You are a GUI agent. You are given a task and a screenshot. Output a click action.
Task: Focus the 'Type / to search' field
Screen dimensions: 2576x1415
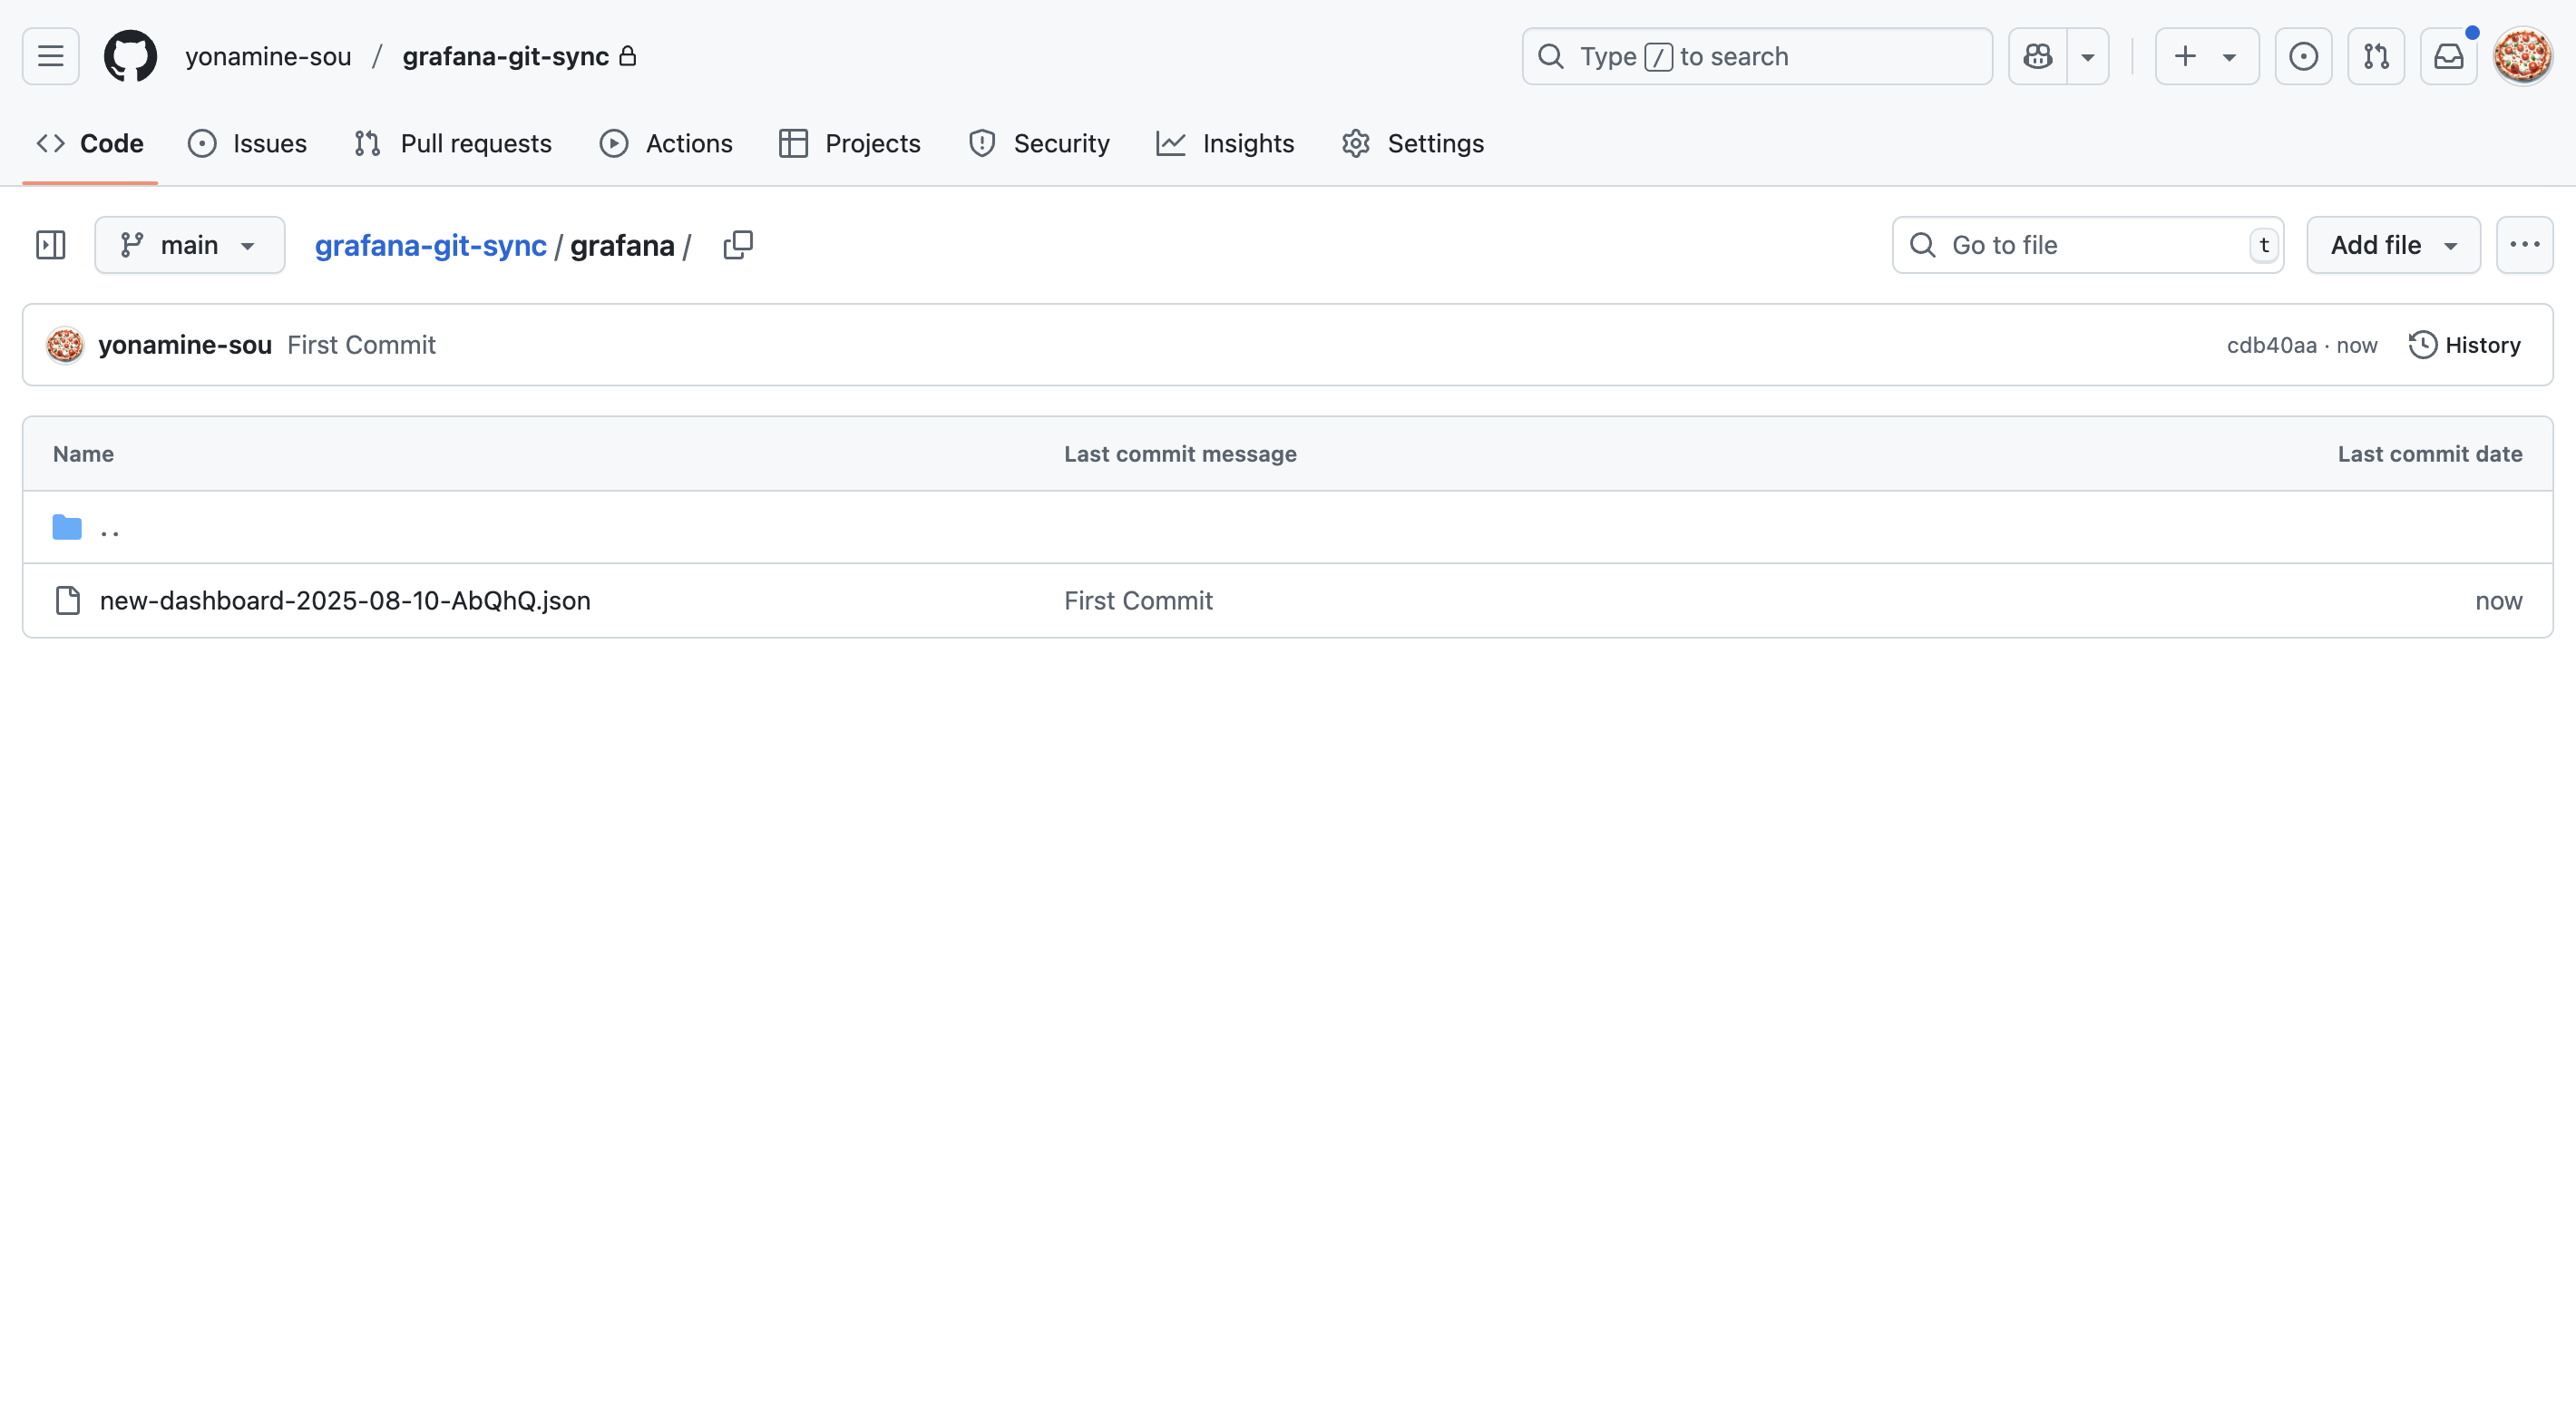(1757, 56)
